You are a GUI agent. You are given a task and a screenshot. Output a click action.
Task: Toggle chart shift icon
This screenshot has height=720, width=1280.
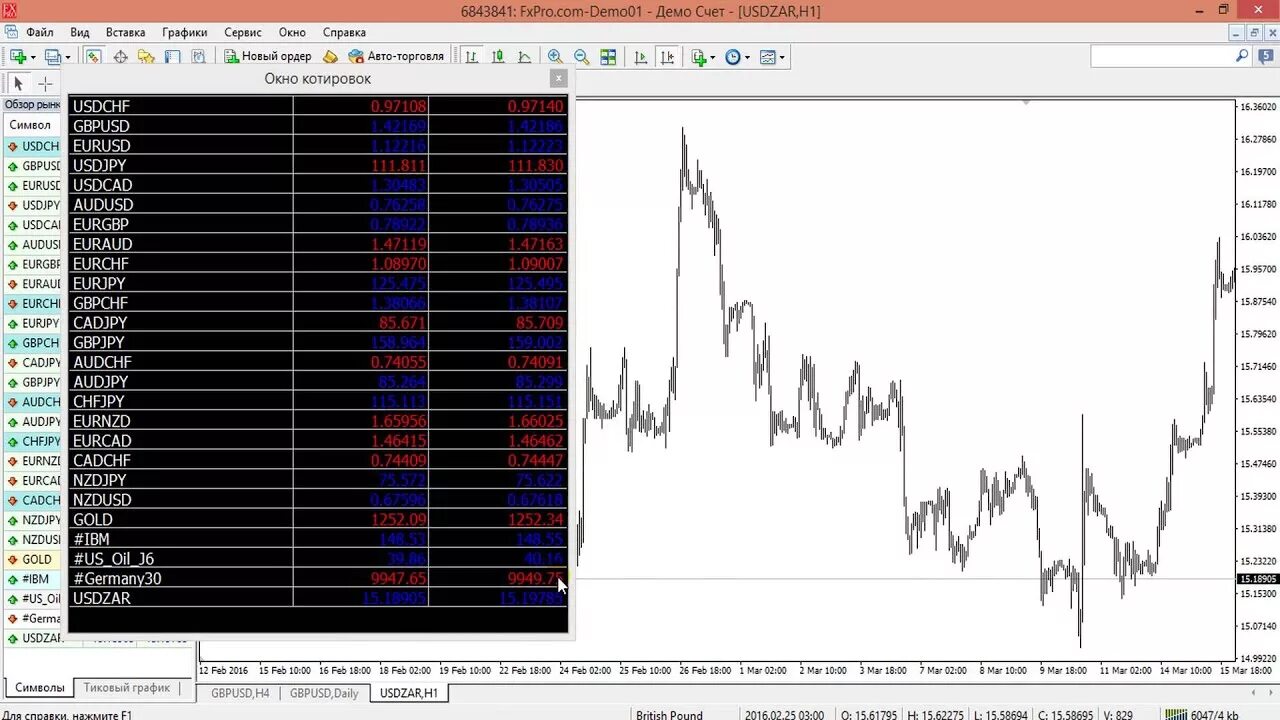click(668, 57)
